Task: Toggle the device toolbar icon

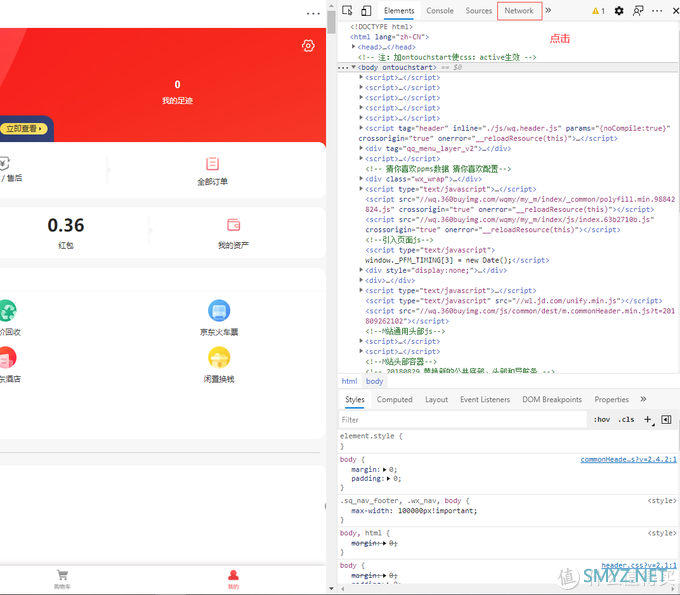Action: pyautogui.click(x=366, y=10)
